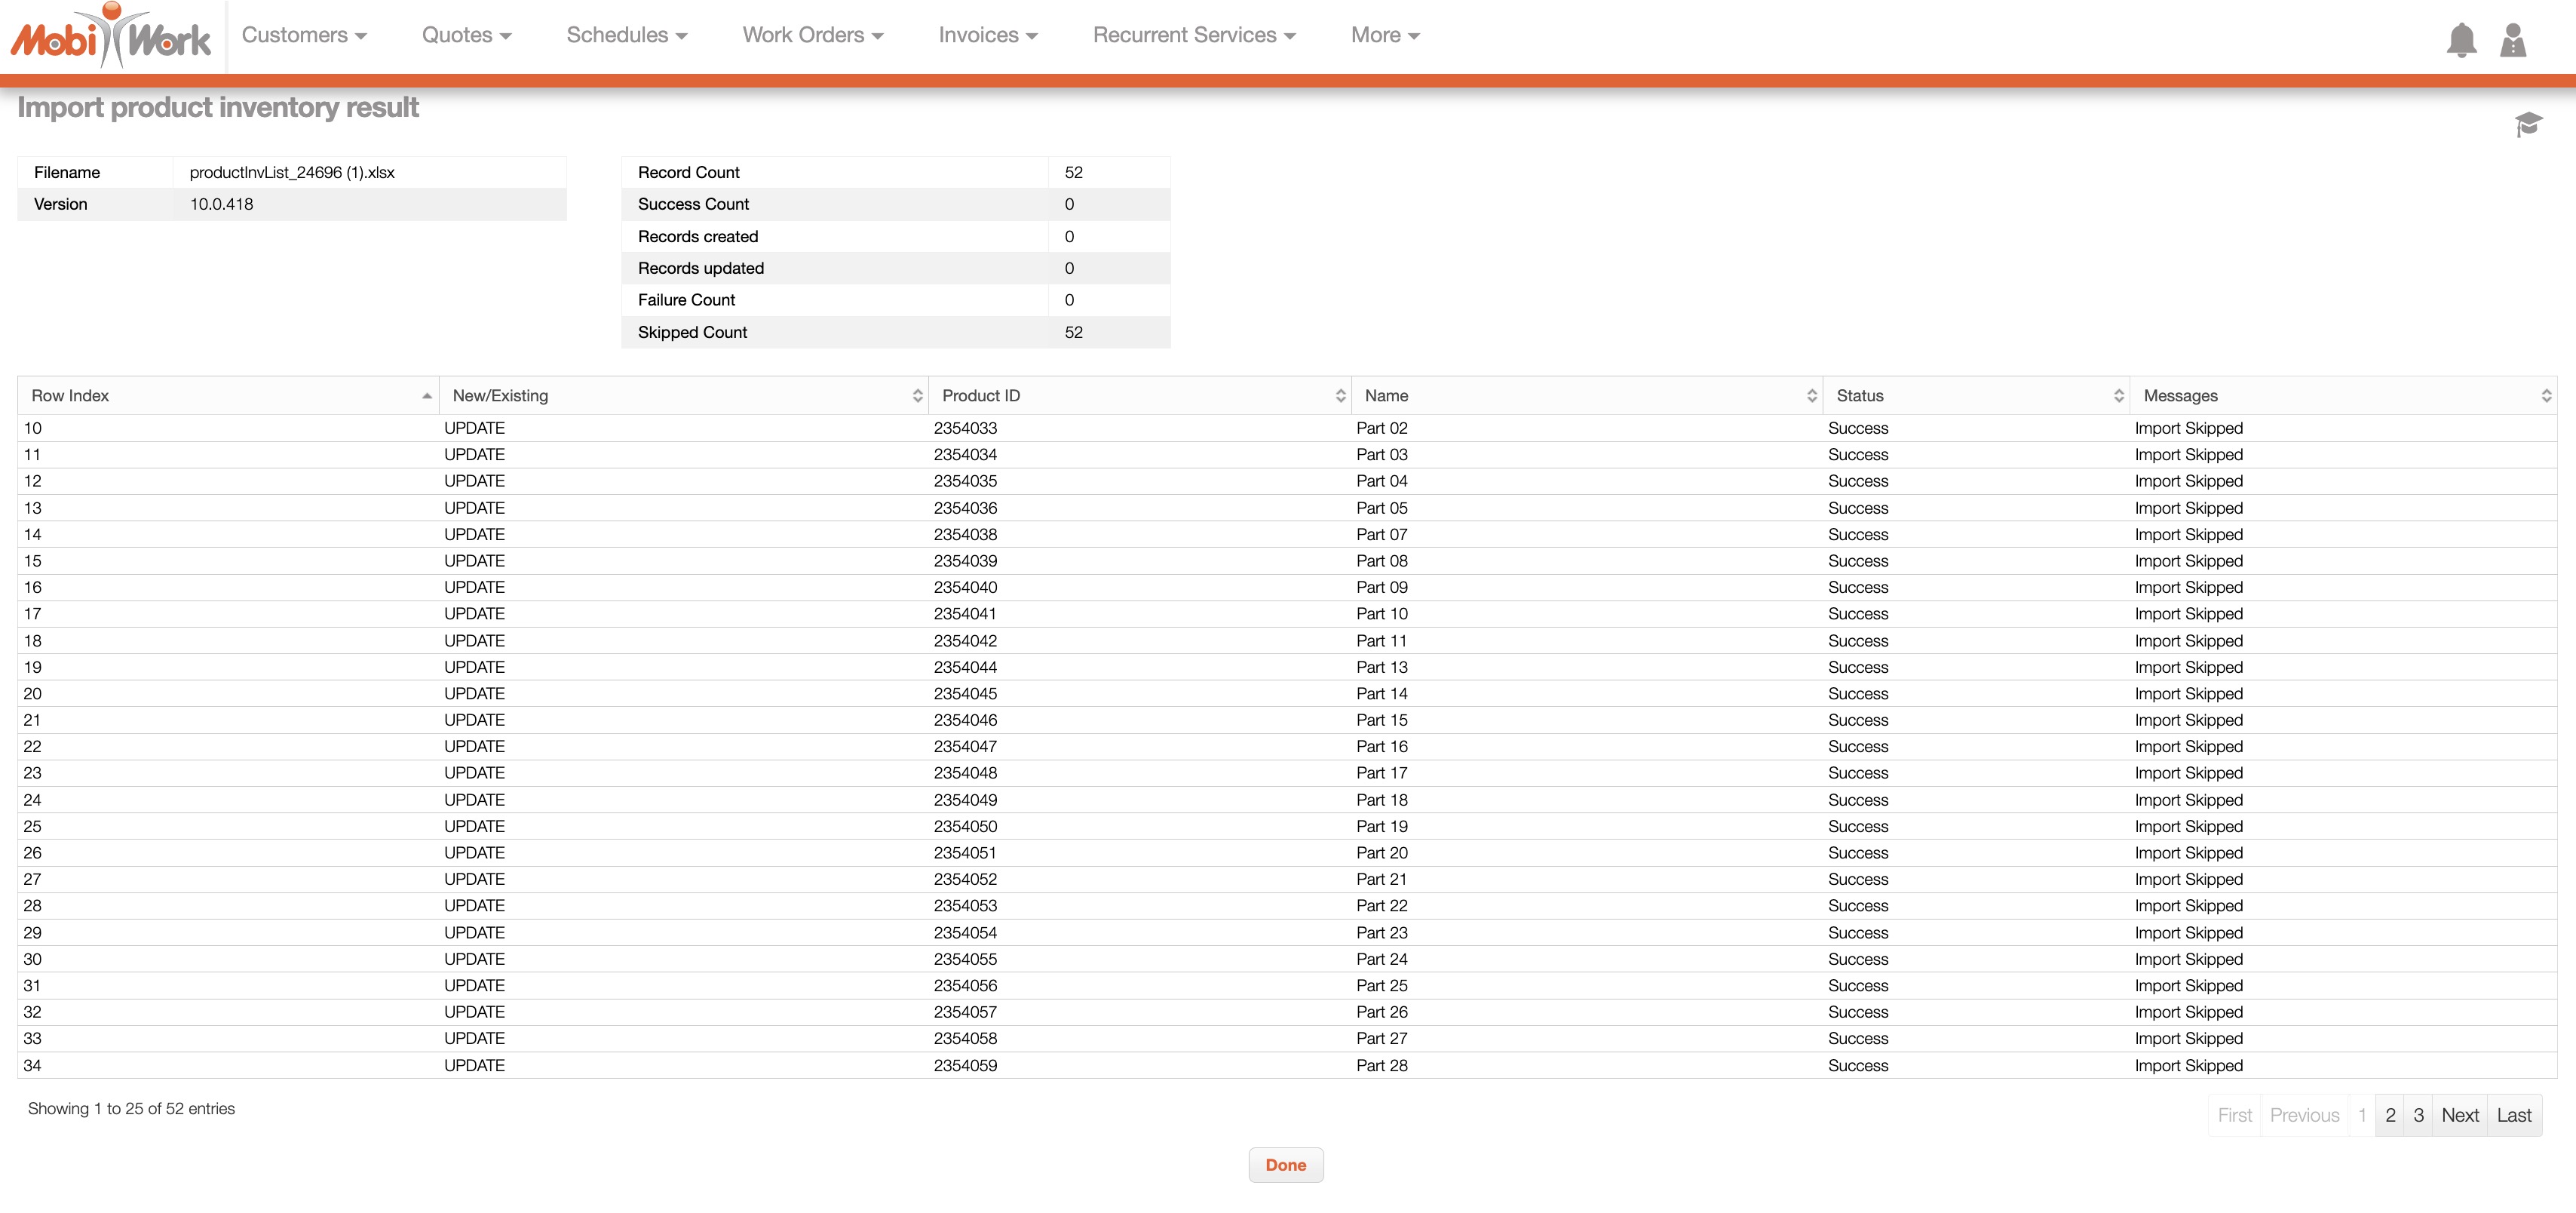This screenshot has width=2576, height=1213.
Task: Select the row for Part 15
Action: click(x=1381, y=720)
